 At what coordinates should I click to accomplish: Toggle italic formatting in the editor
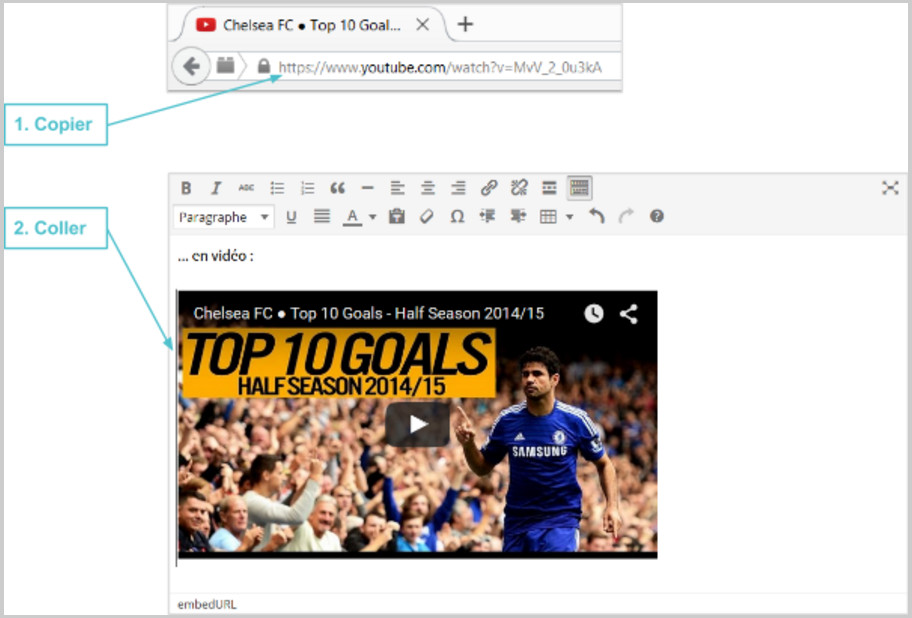coord(216,188)
